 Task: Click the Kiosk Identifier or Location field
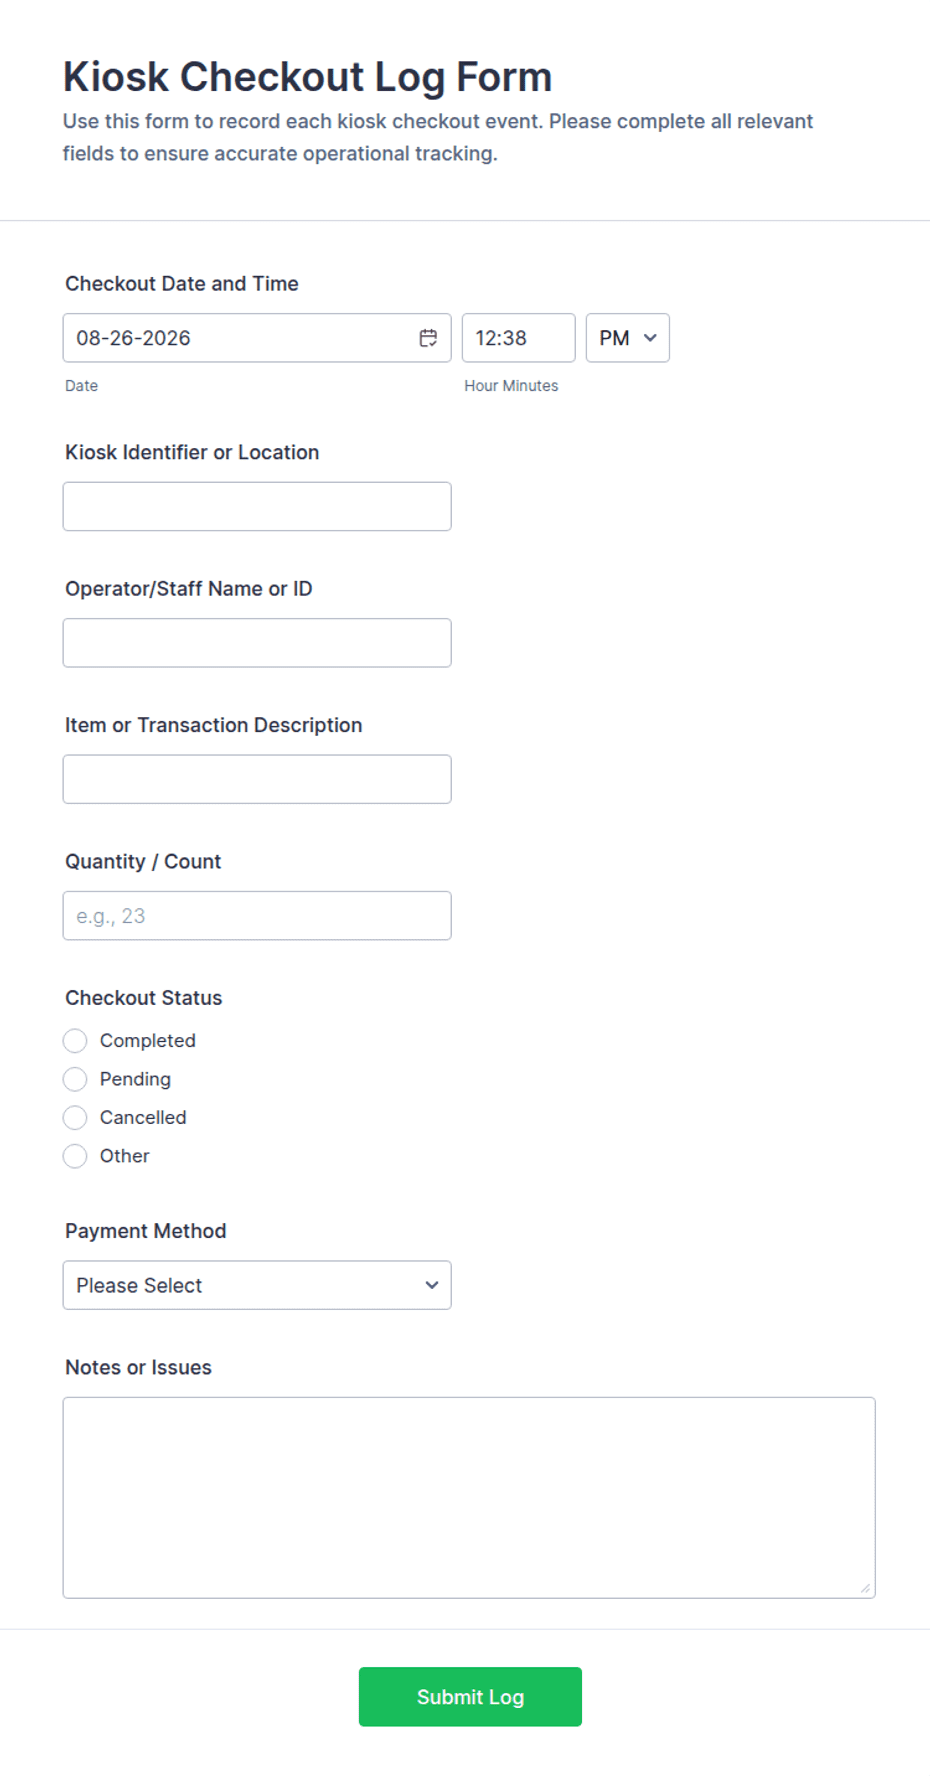257,507
